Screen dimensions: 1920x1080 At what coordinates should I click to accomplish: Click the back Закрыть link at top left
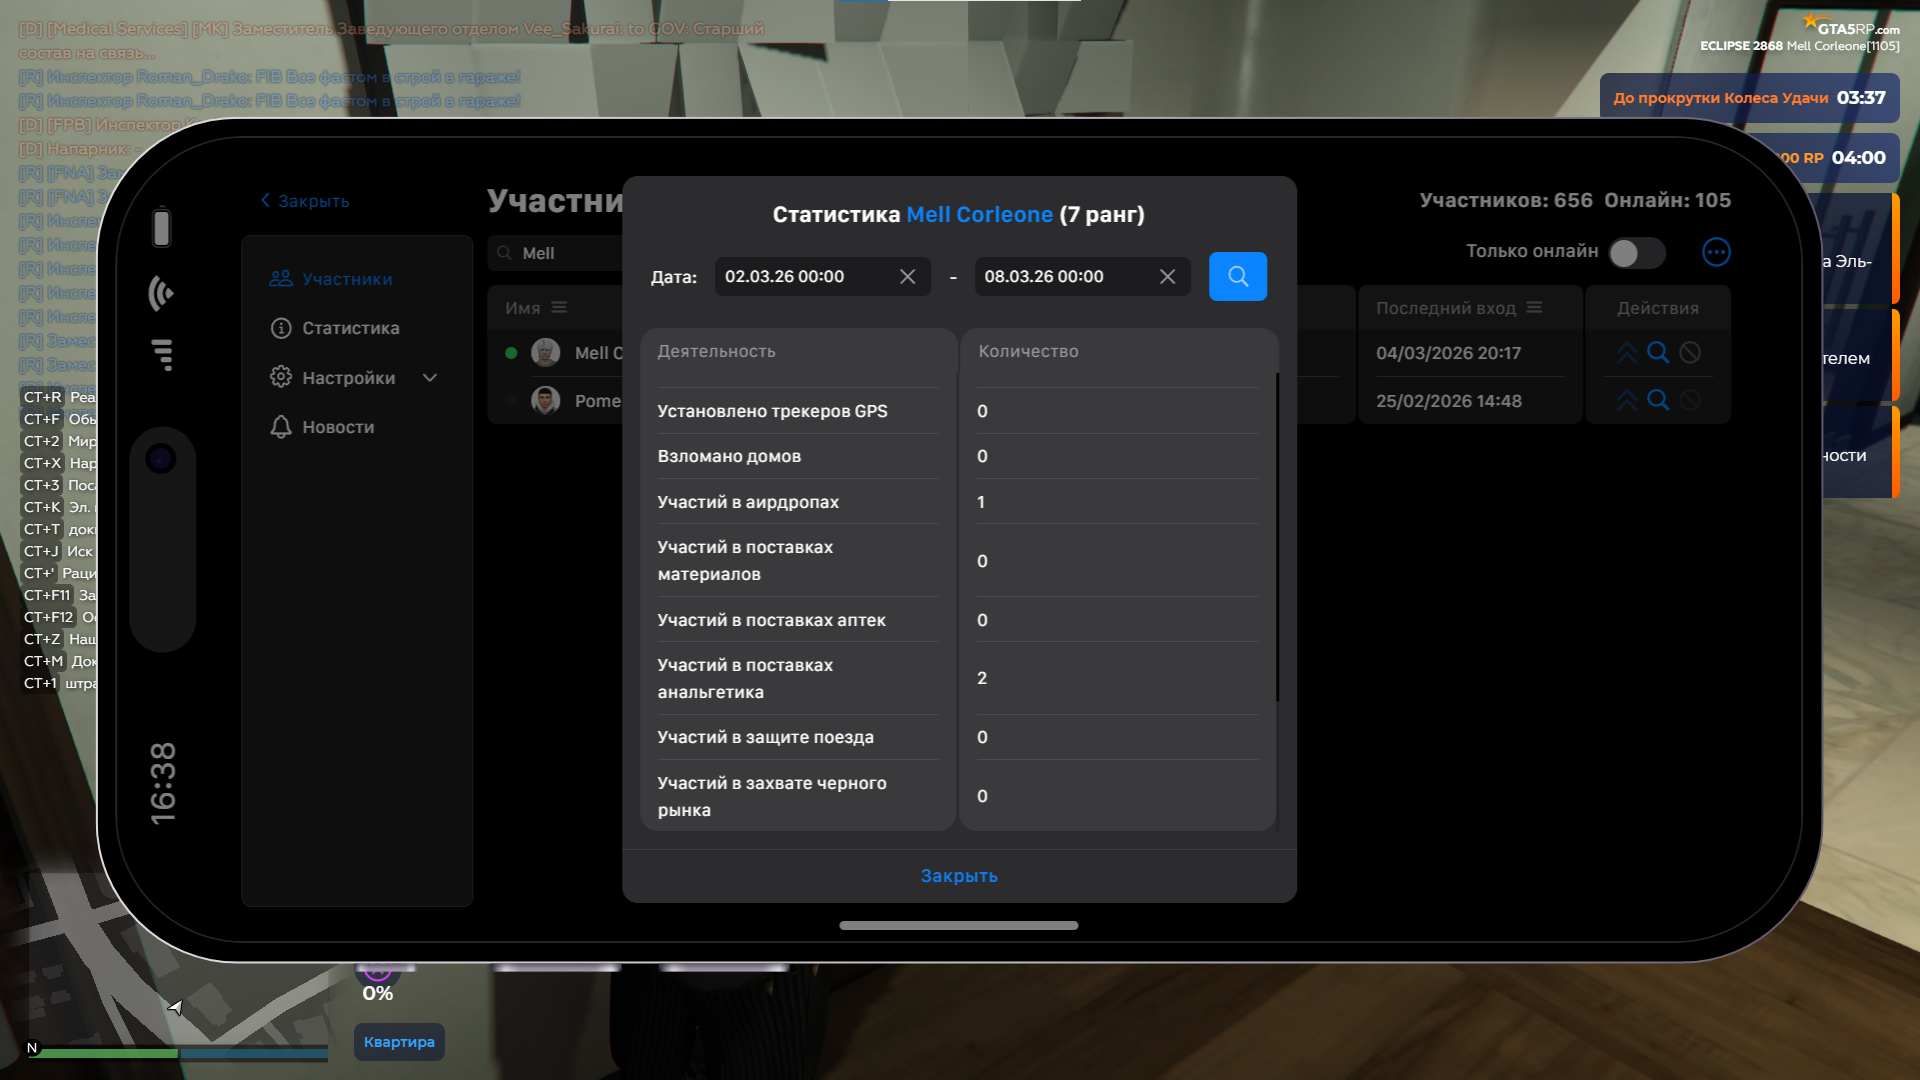coord(305,201)
